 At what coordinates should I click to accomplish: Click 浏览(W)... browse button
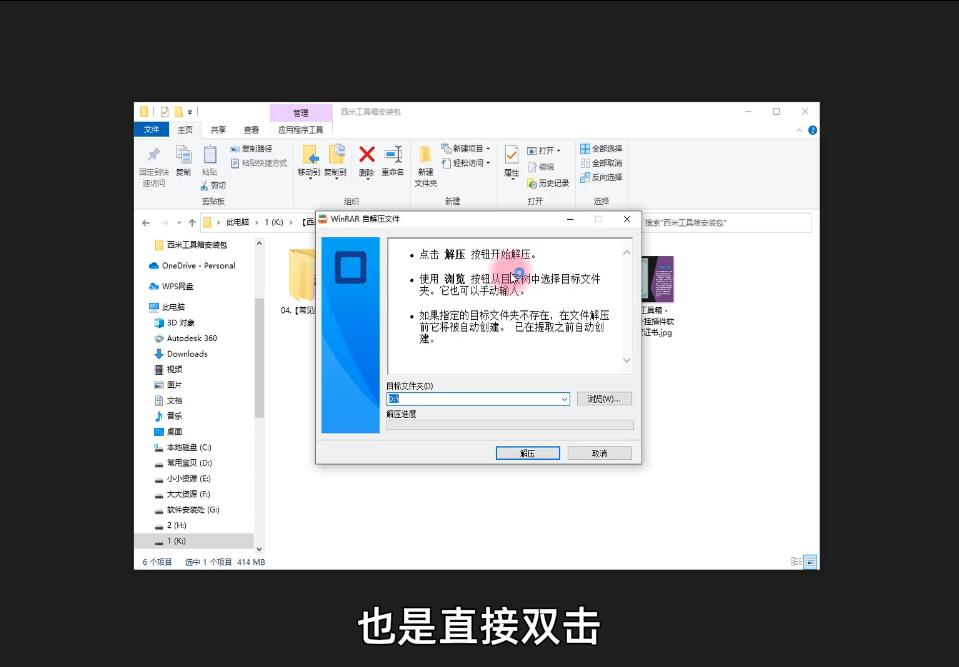click(604, 399)
